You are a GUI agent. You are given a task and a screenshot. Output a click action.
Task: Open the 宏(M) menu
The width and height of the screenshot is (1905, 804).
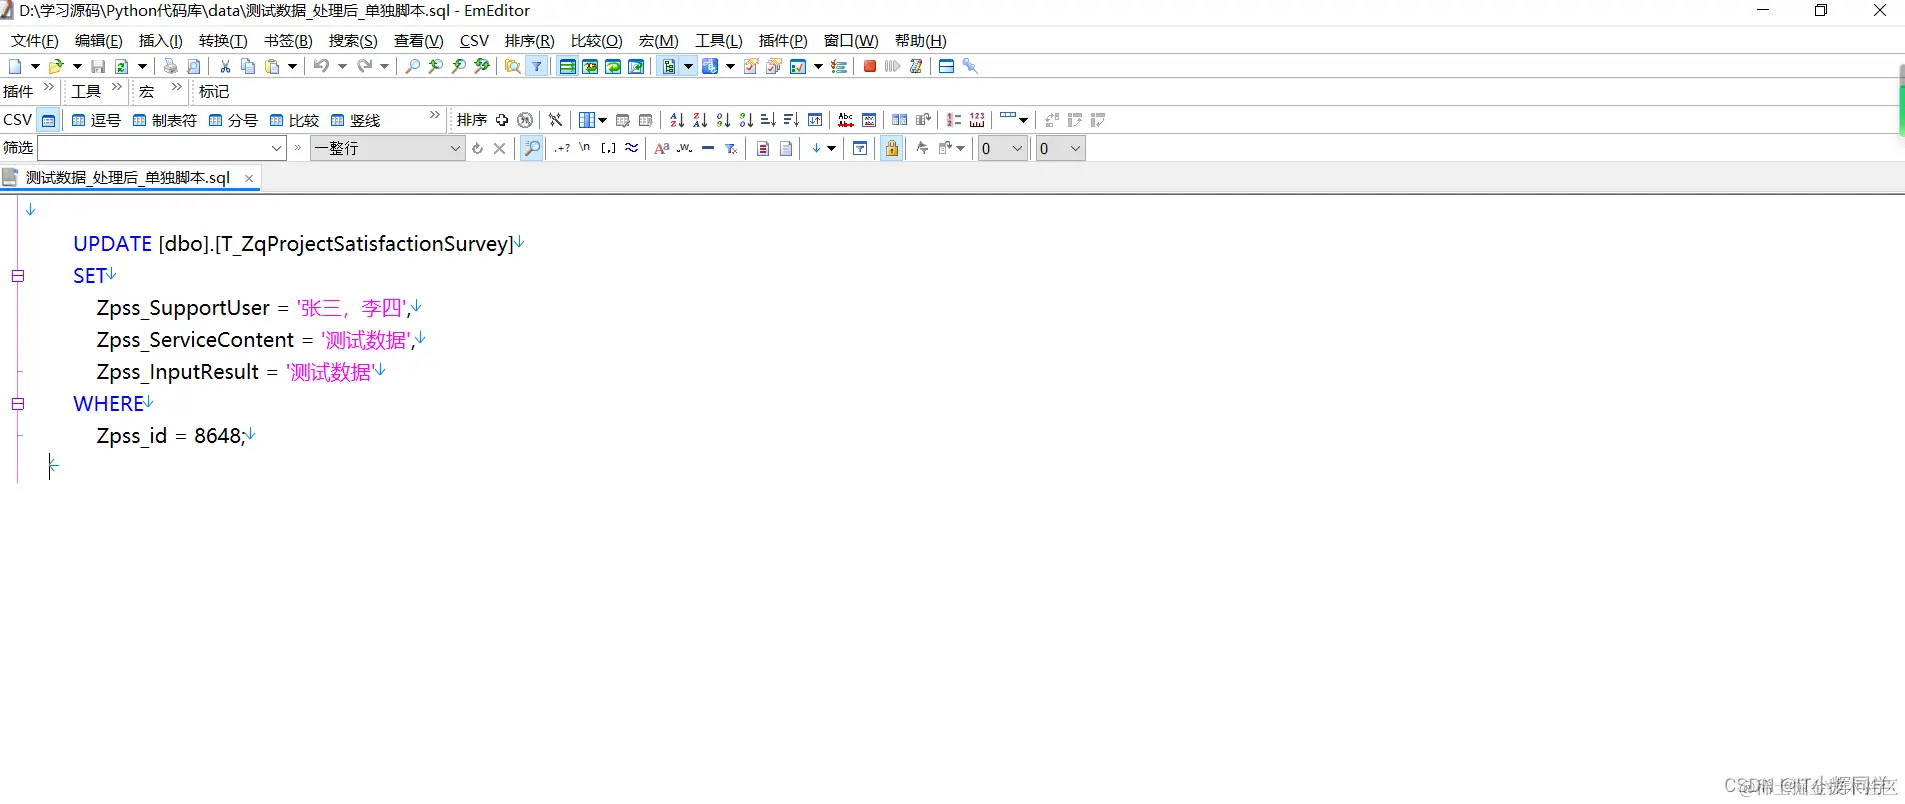point(658,40)
